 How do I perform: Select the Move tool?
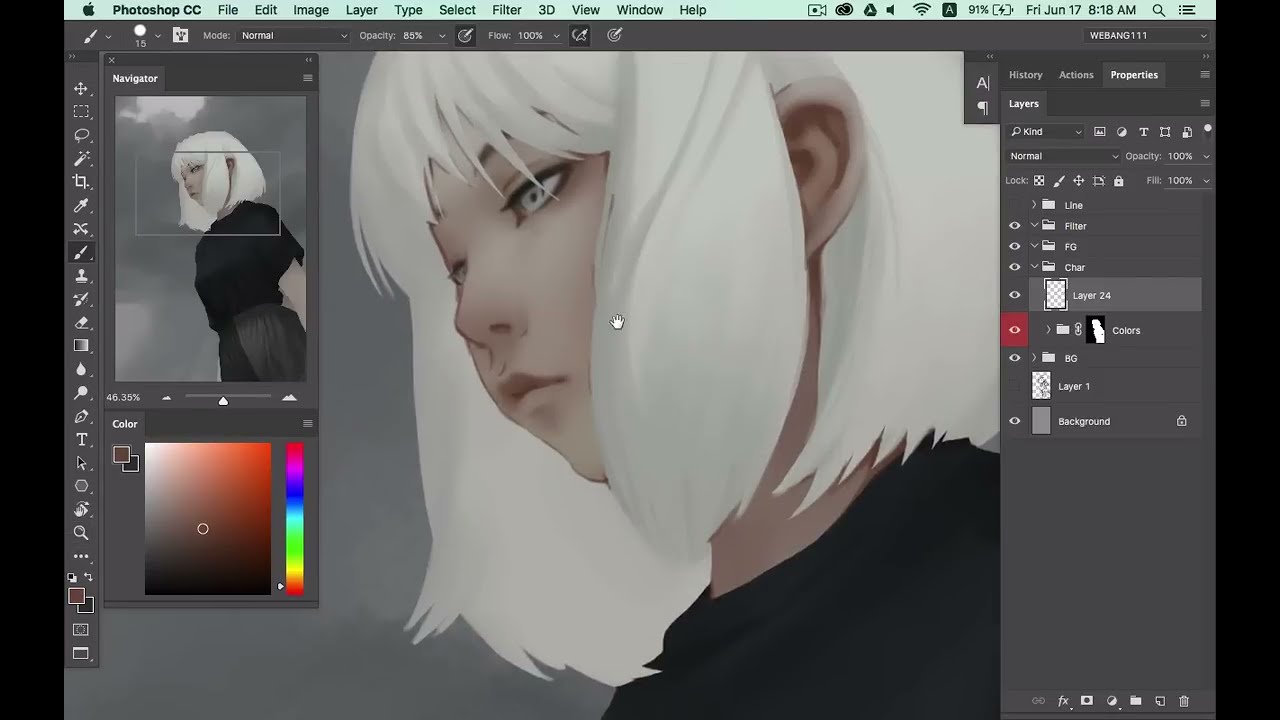pos(81,88)
